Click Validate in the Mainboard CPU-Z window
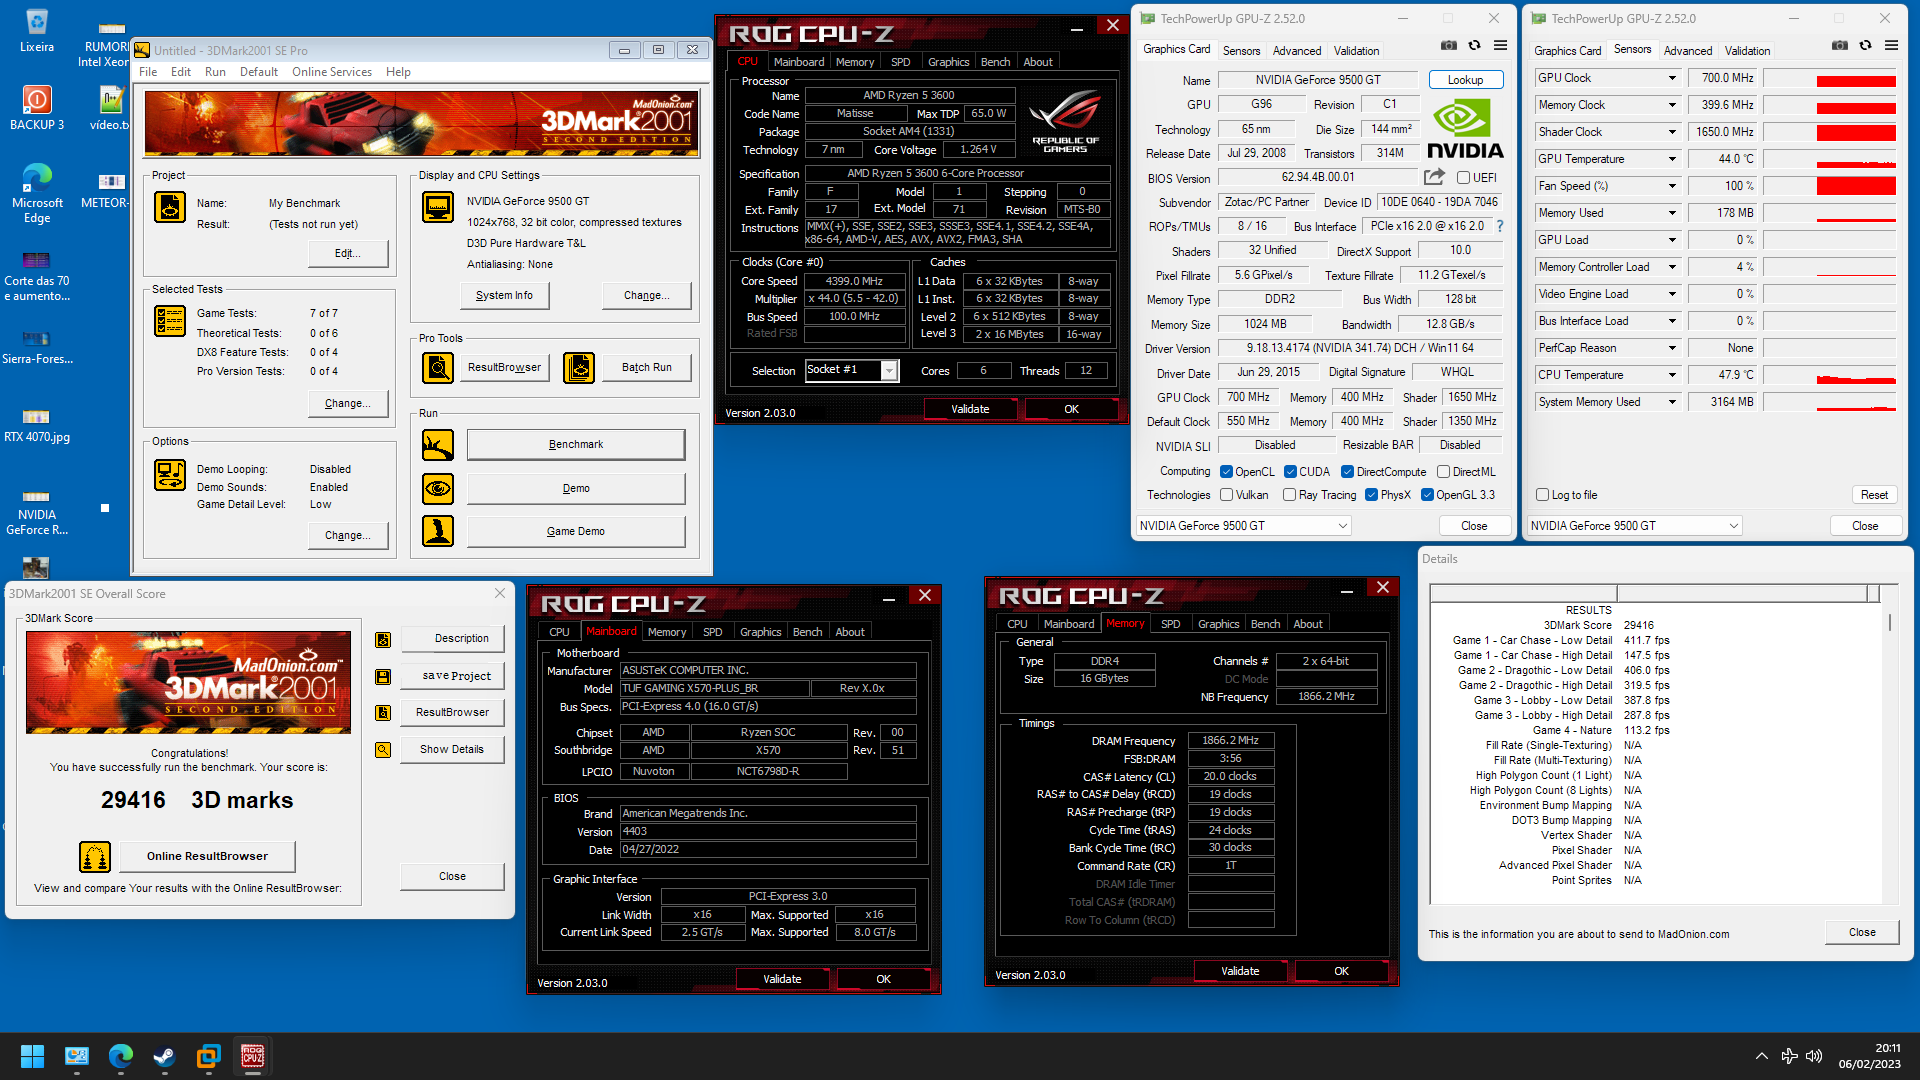Screen dimensions: 1920x1080 coord(782,979)
